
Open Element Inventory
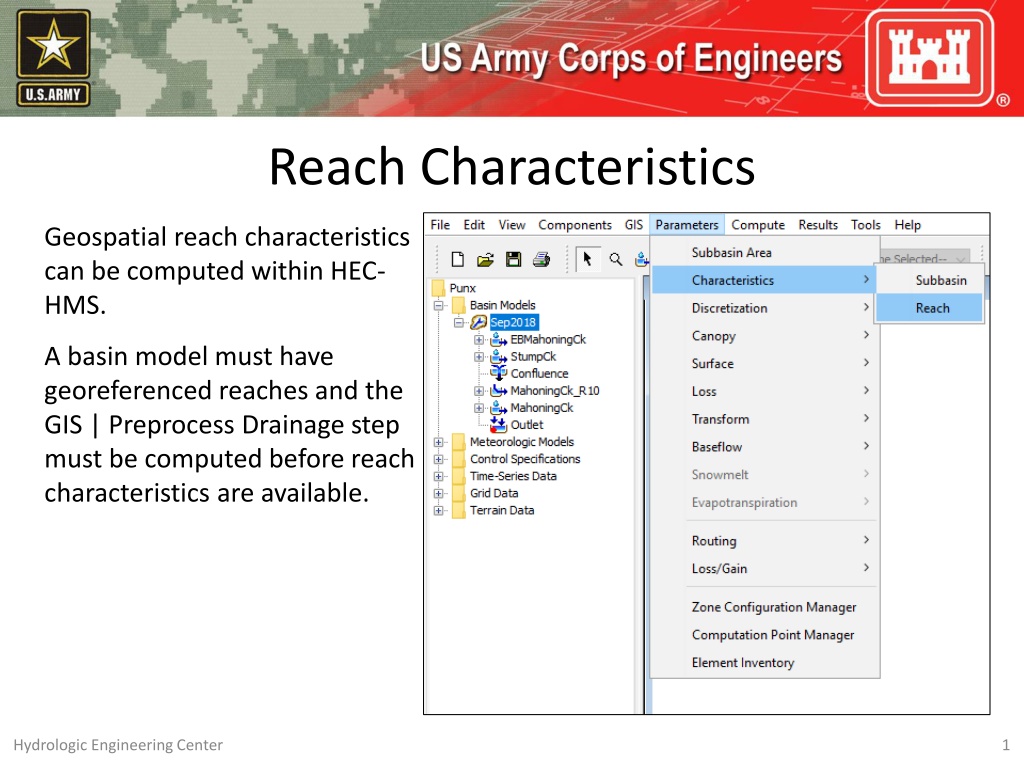(x=765, y=662)
